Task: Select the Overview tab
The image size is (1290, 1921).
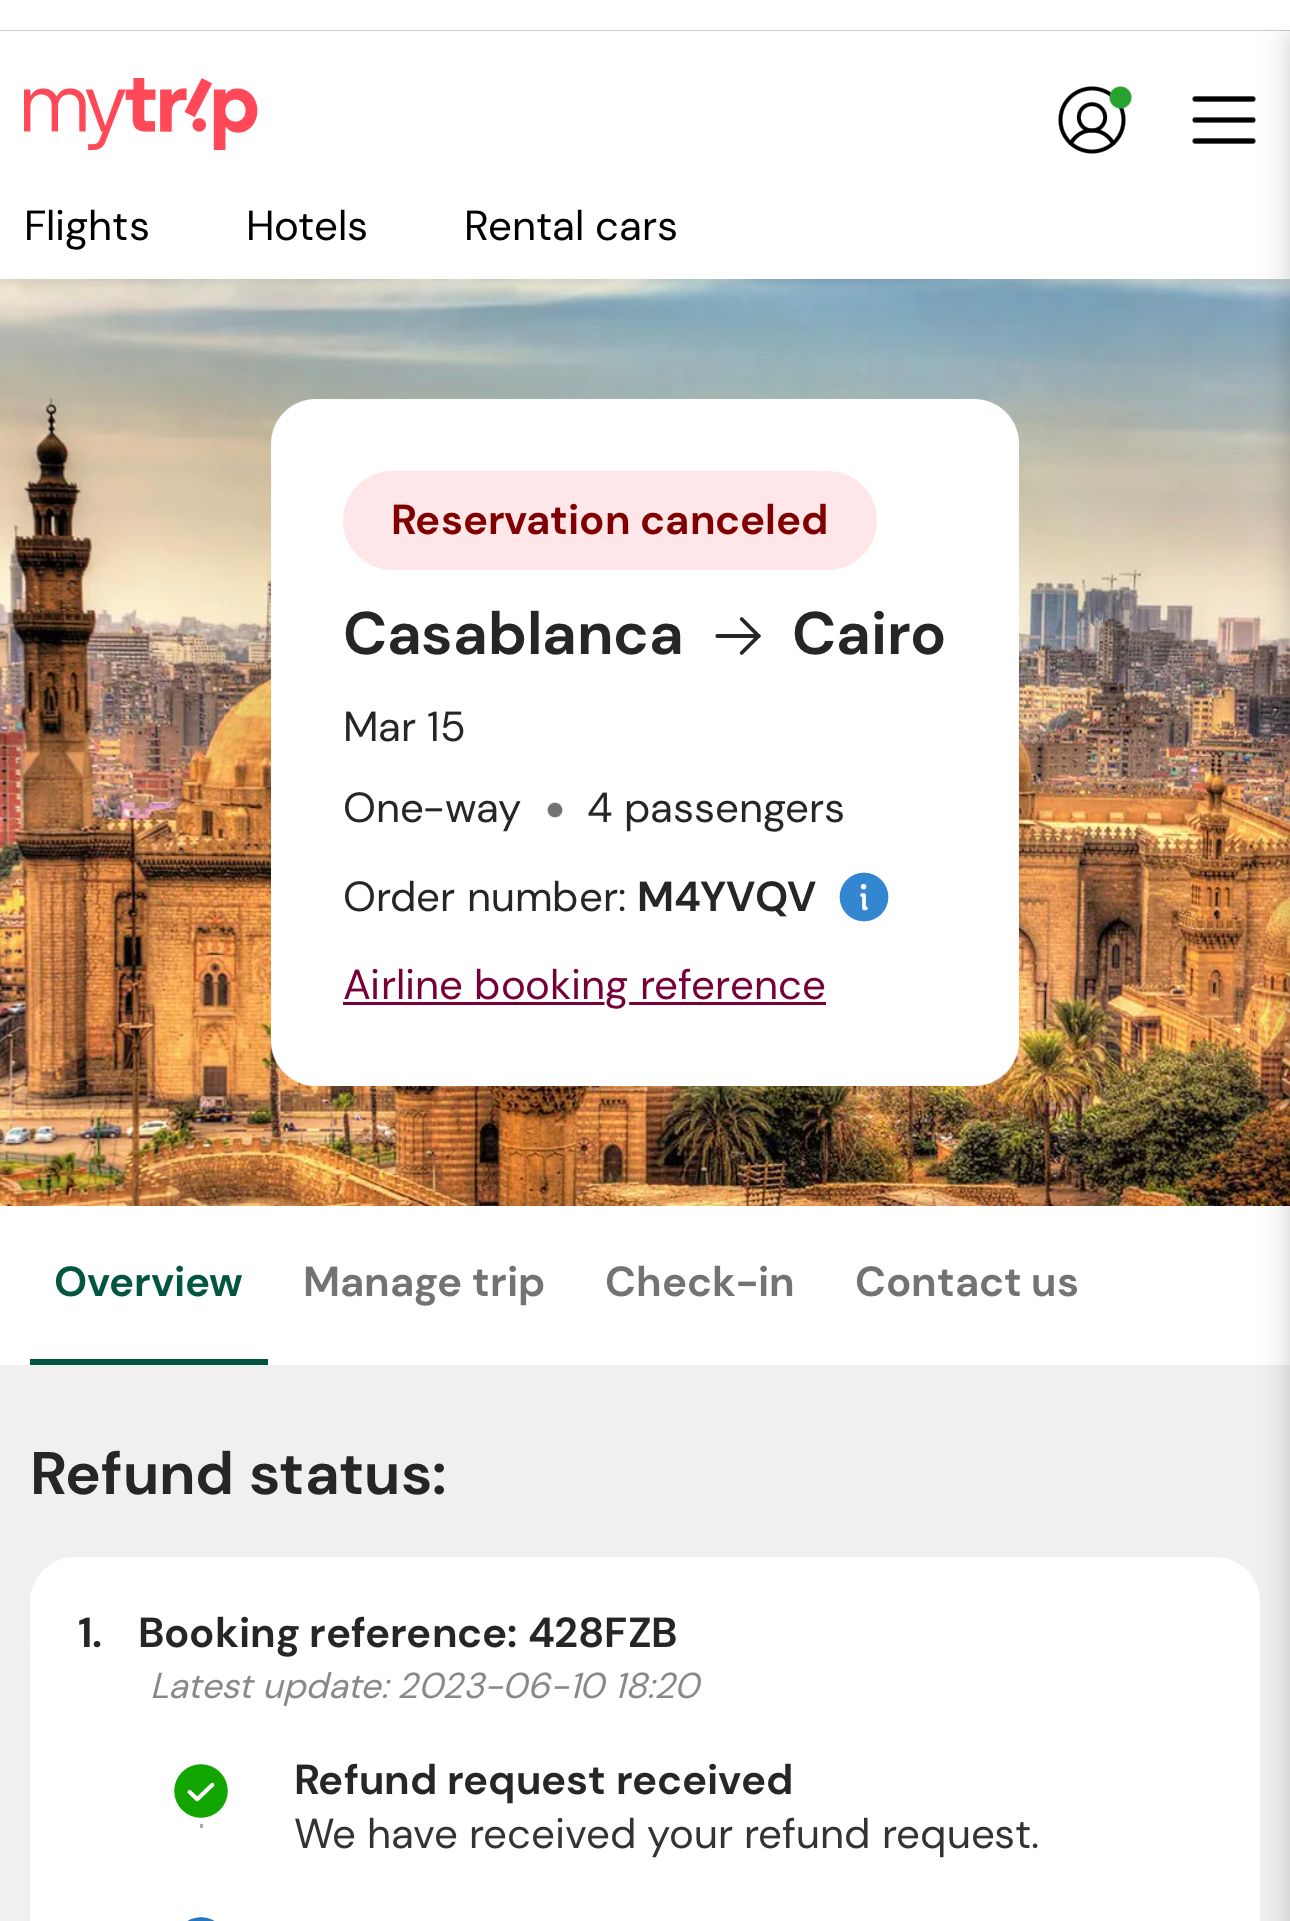Action: coord(148,1282)
